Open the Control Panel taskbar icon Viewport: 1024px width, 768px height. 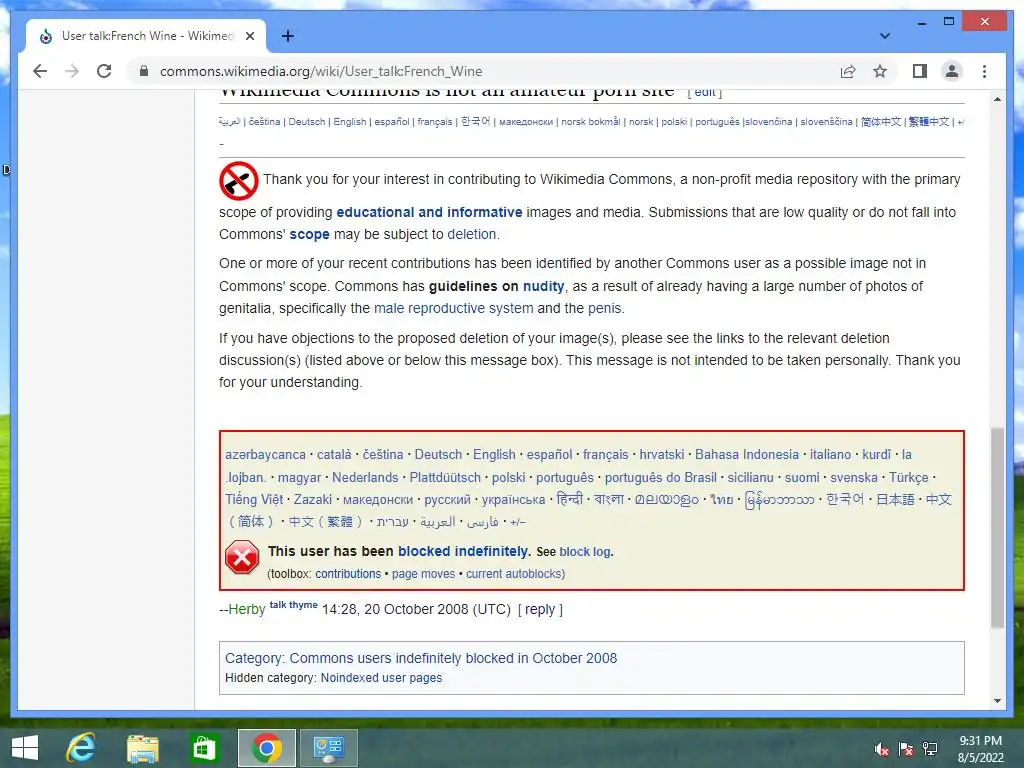click(328, 748)
